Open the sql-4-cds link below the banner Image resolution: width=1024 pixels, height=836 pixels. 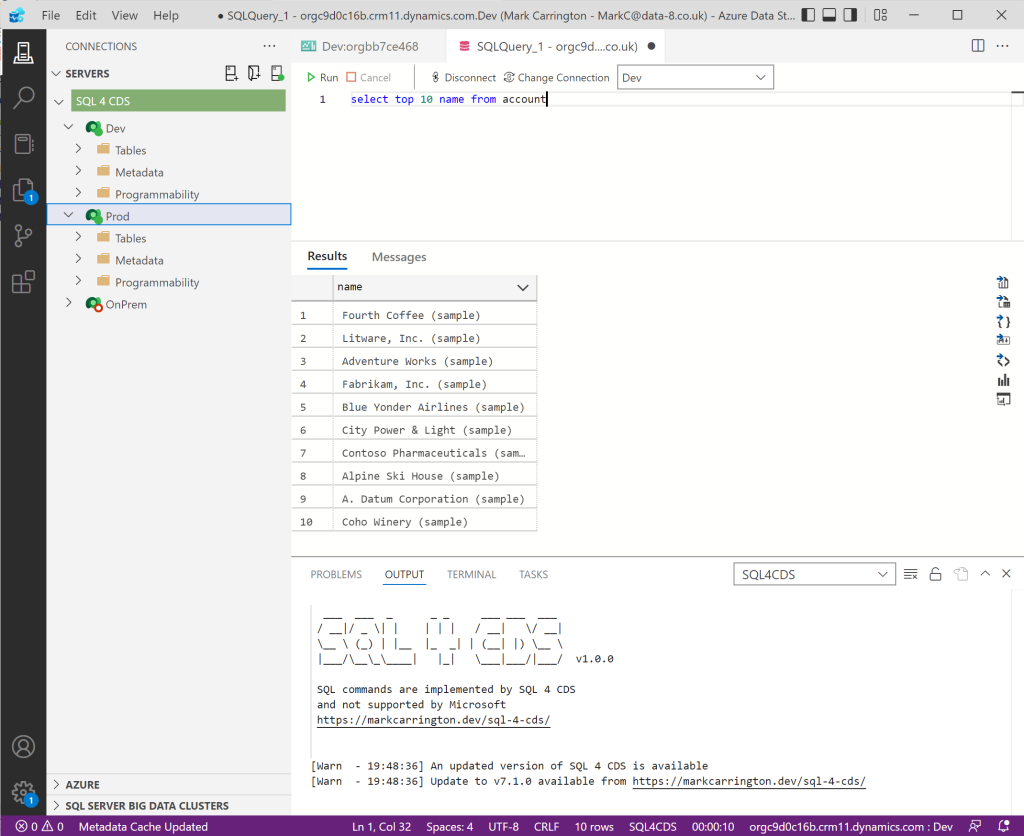[434, 720]
